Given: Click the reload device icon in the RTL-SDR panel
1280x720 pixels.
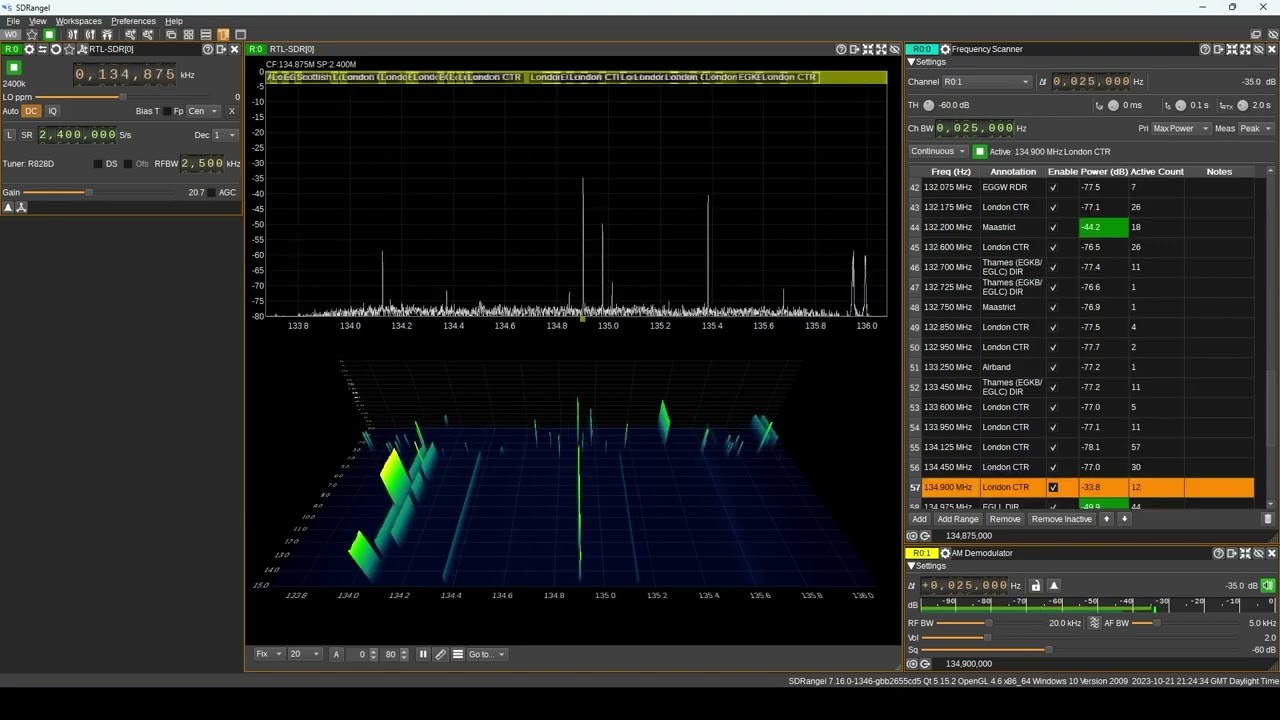Looking at the screenshot, I should [56, 49].
